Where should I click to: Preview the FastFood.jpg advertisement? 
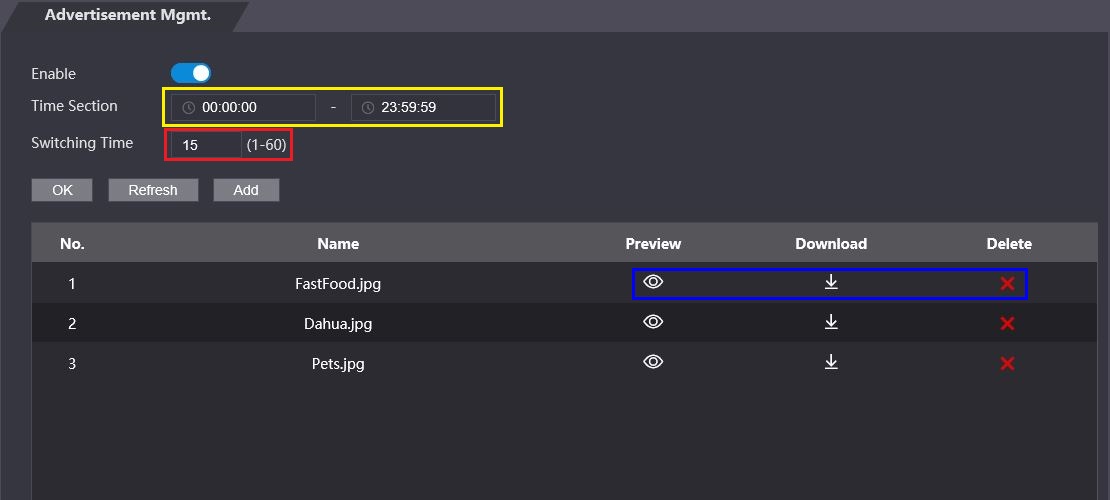point(653,283)
